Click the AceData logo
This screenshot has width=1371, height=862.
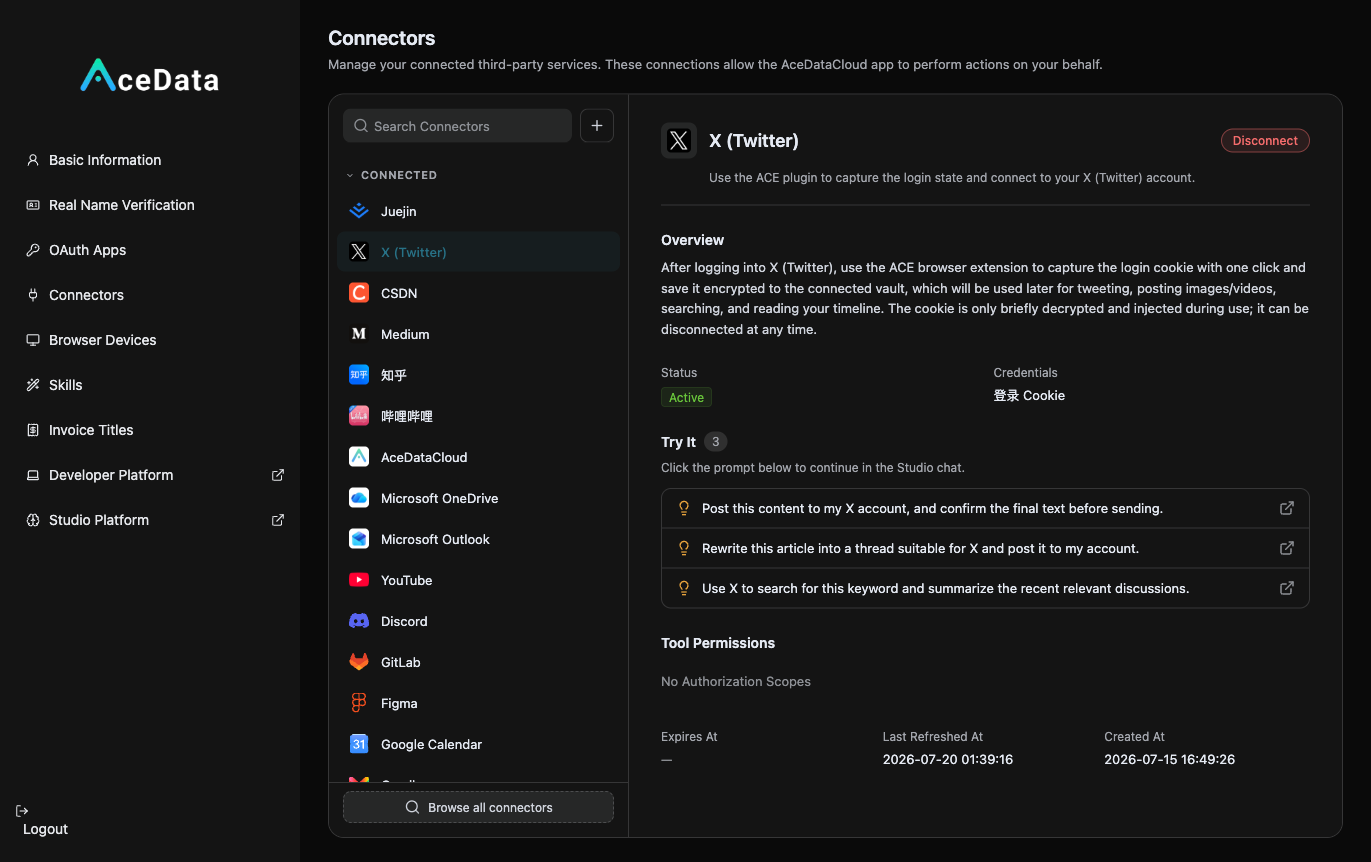tap(149, 77)
